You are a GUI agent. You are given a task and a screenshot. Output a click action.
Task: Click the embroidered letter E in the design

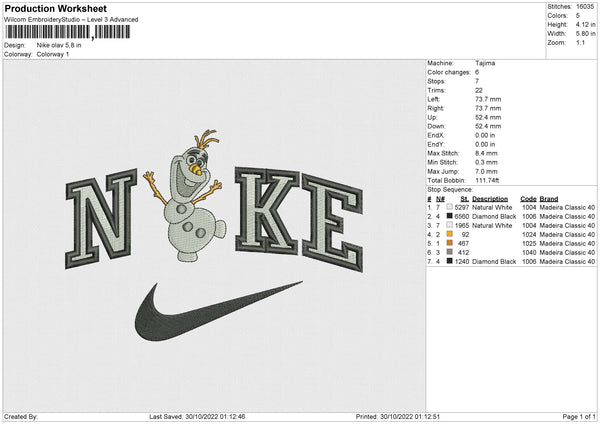(332, 223)
